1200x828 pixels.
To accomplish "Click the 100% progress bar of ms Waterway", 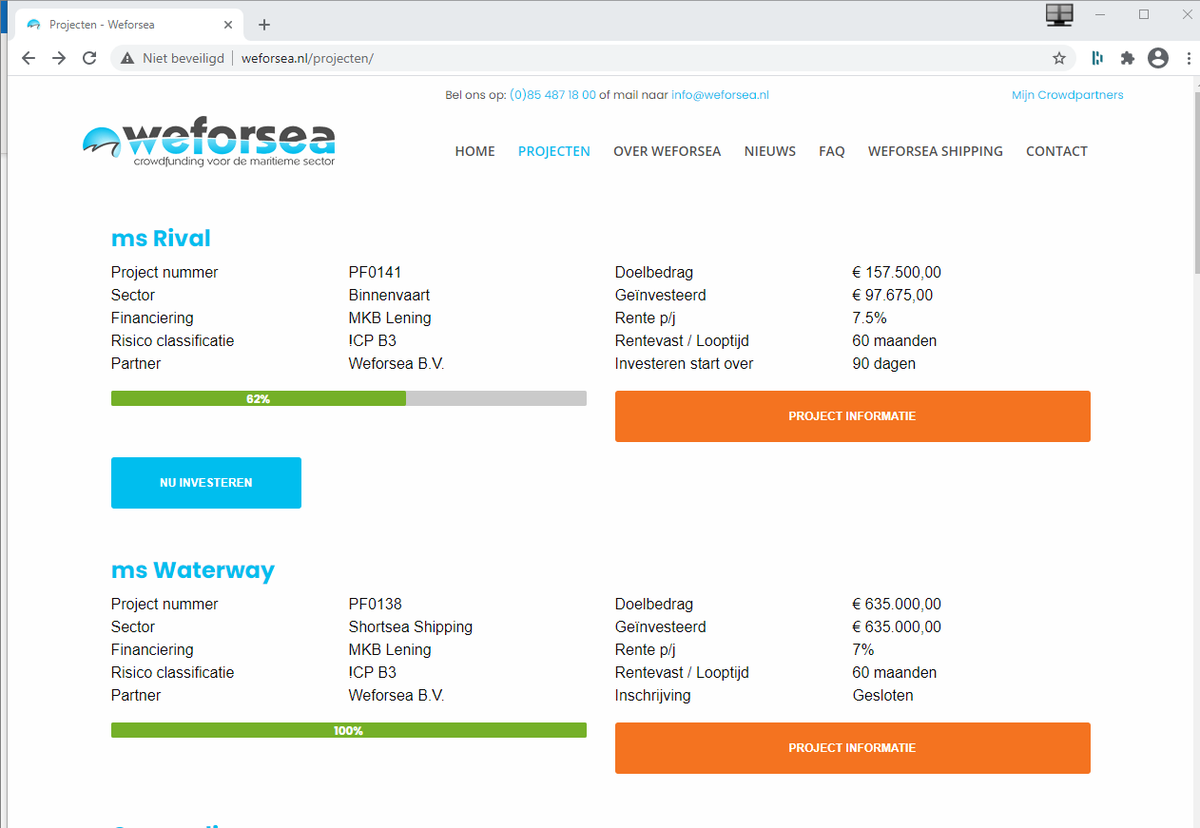I will [x=348, y=730].
